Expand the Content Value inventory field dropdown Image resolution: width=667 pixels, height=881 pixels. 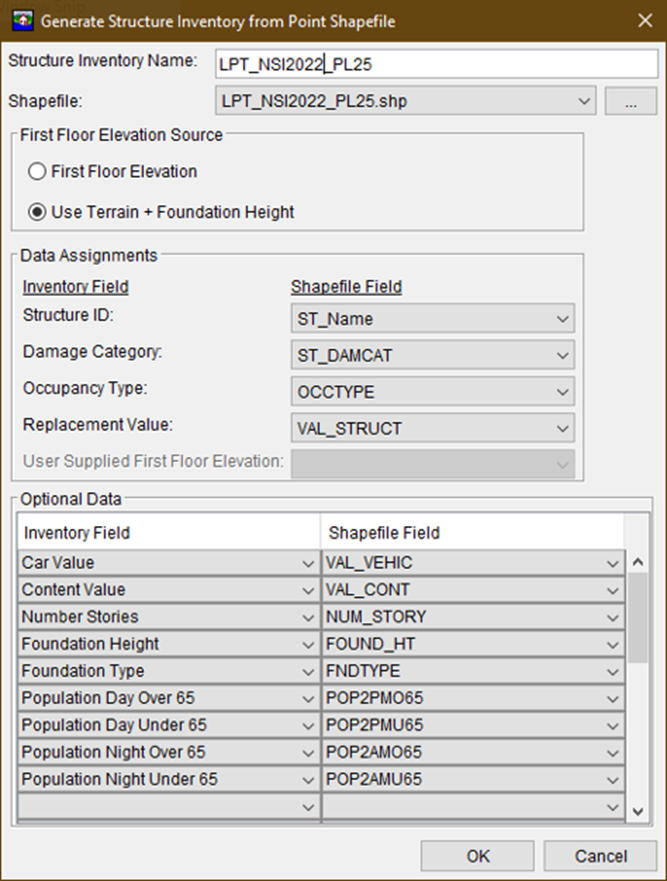(x=306, y=590)
